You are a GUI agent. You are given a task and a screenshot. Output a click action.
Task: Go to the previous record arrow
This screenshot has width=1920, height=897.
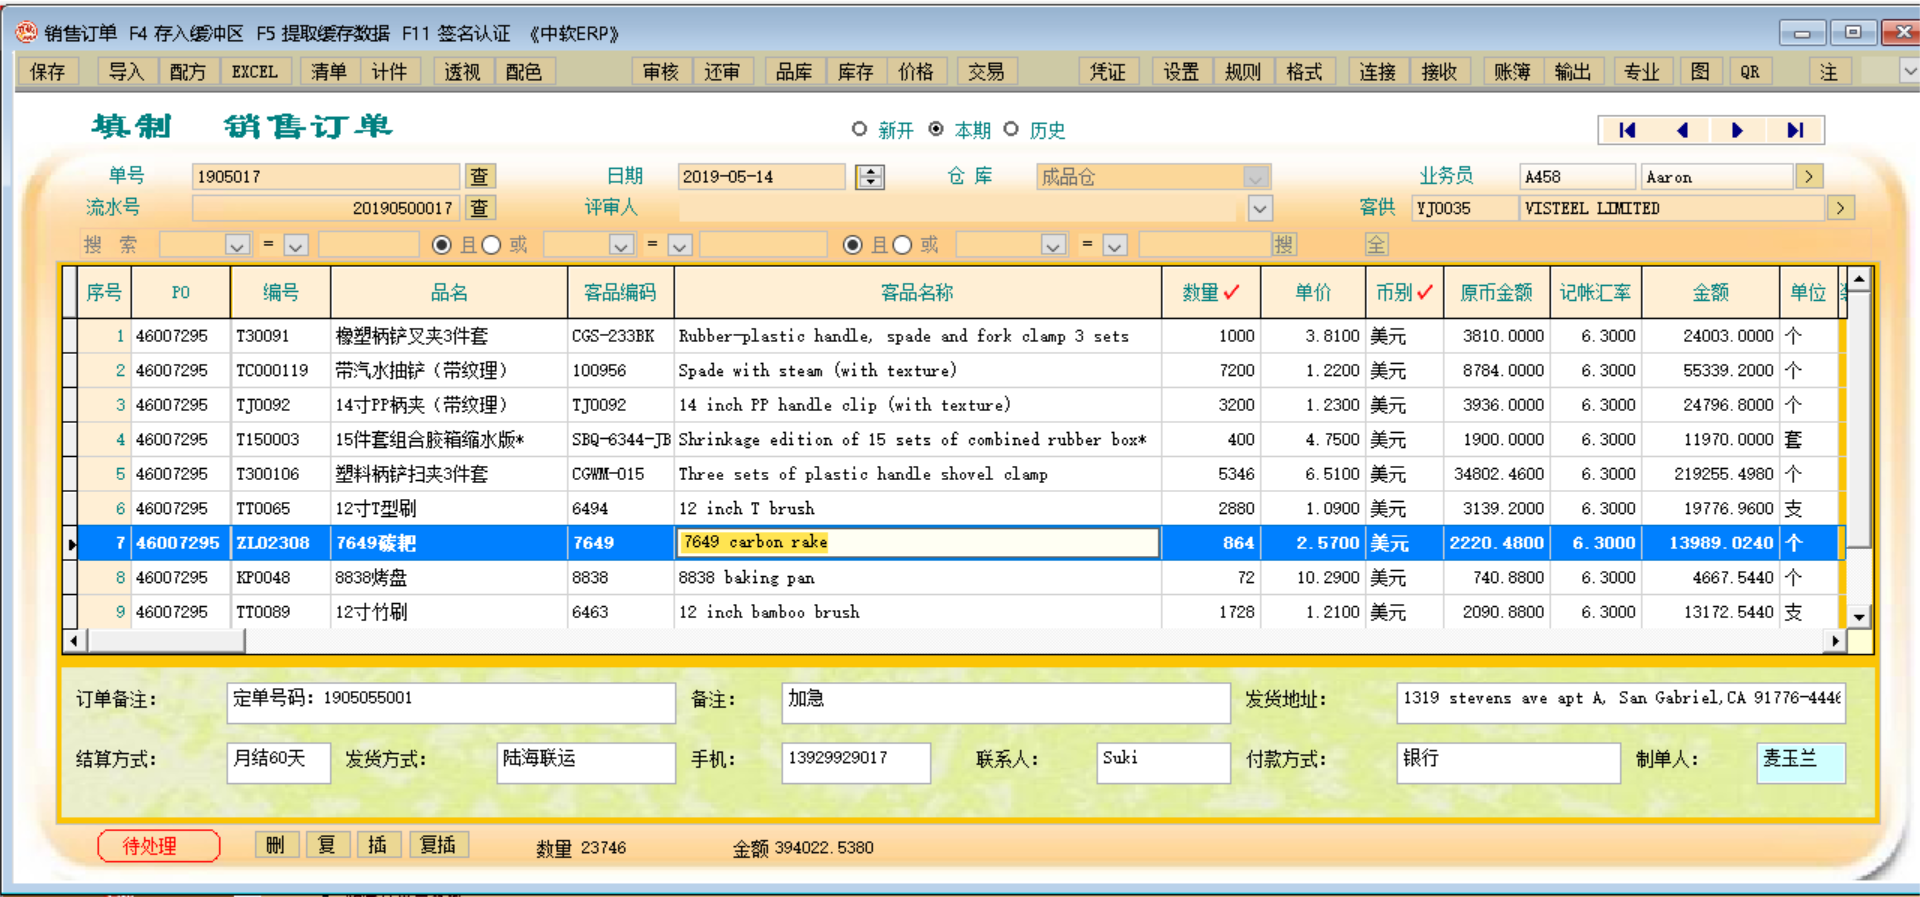1683,130
